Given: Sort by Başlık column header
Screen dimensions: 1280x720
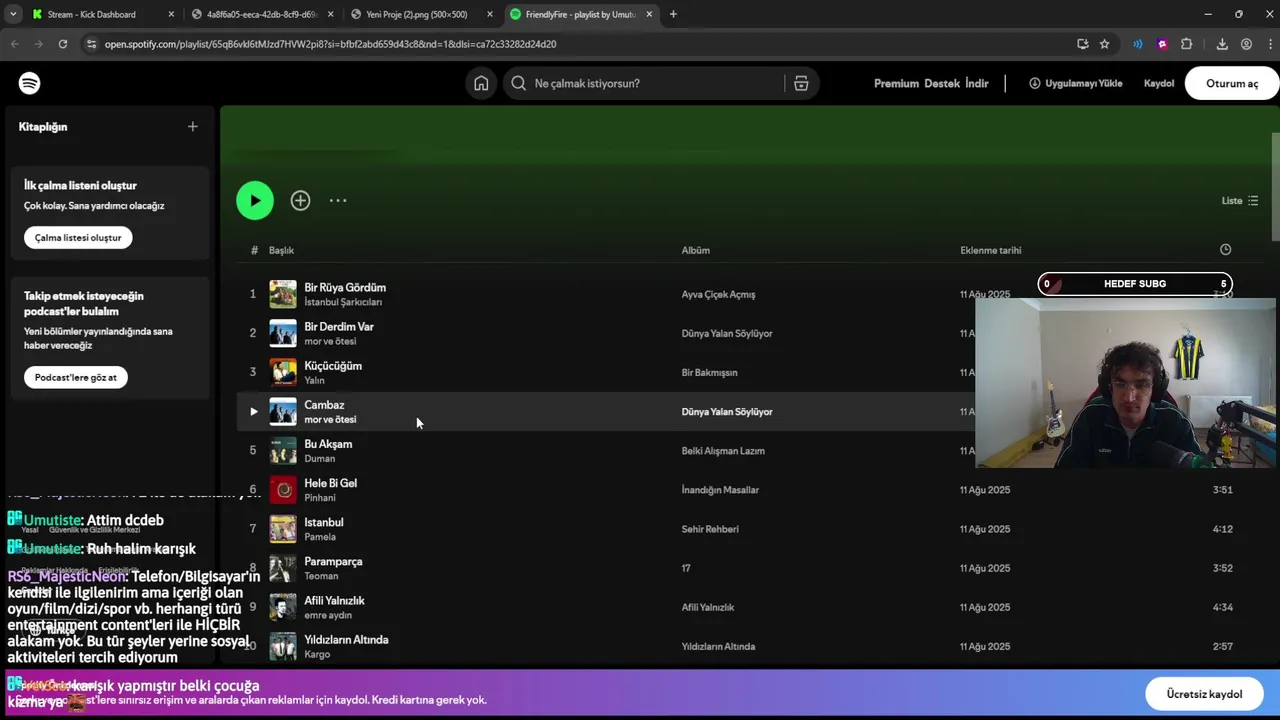Looking at the screenshot, I should point(281,250).
